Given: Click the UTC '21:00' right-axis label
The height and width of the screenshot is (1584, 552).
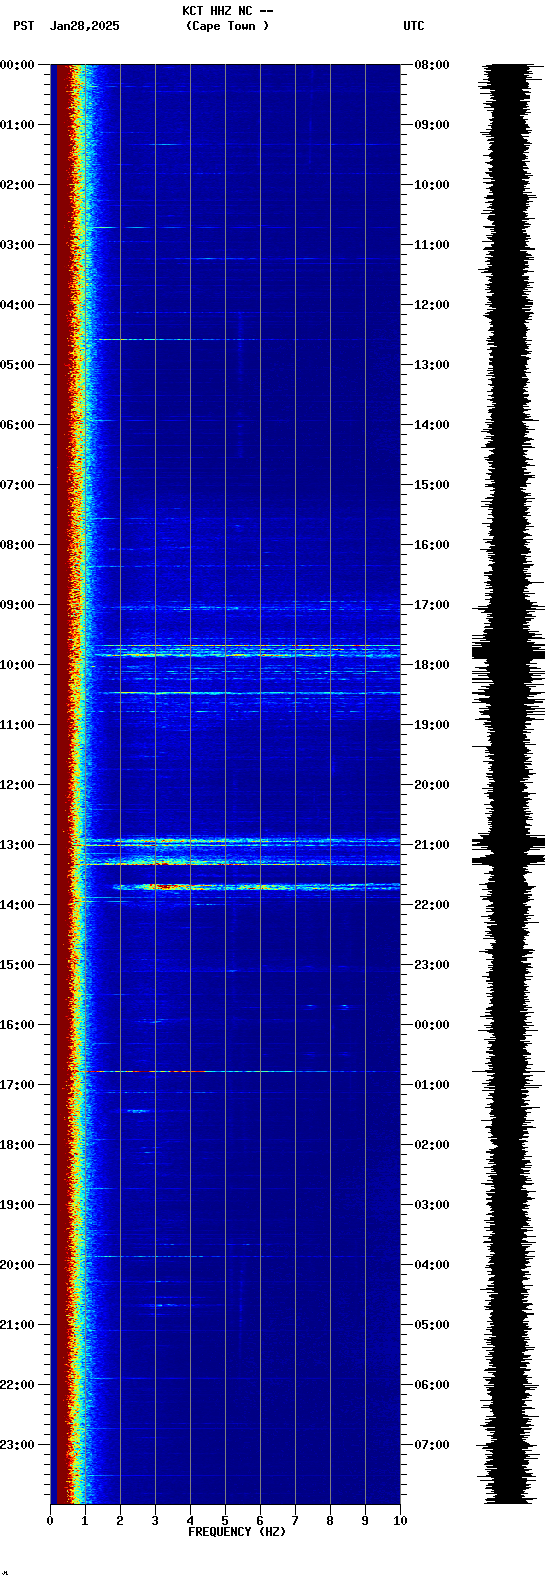Looking at the screenshot, I should pos(432,845).
